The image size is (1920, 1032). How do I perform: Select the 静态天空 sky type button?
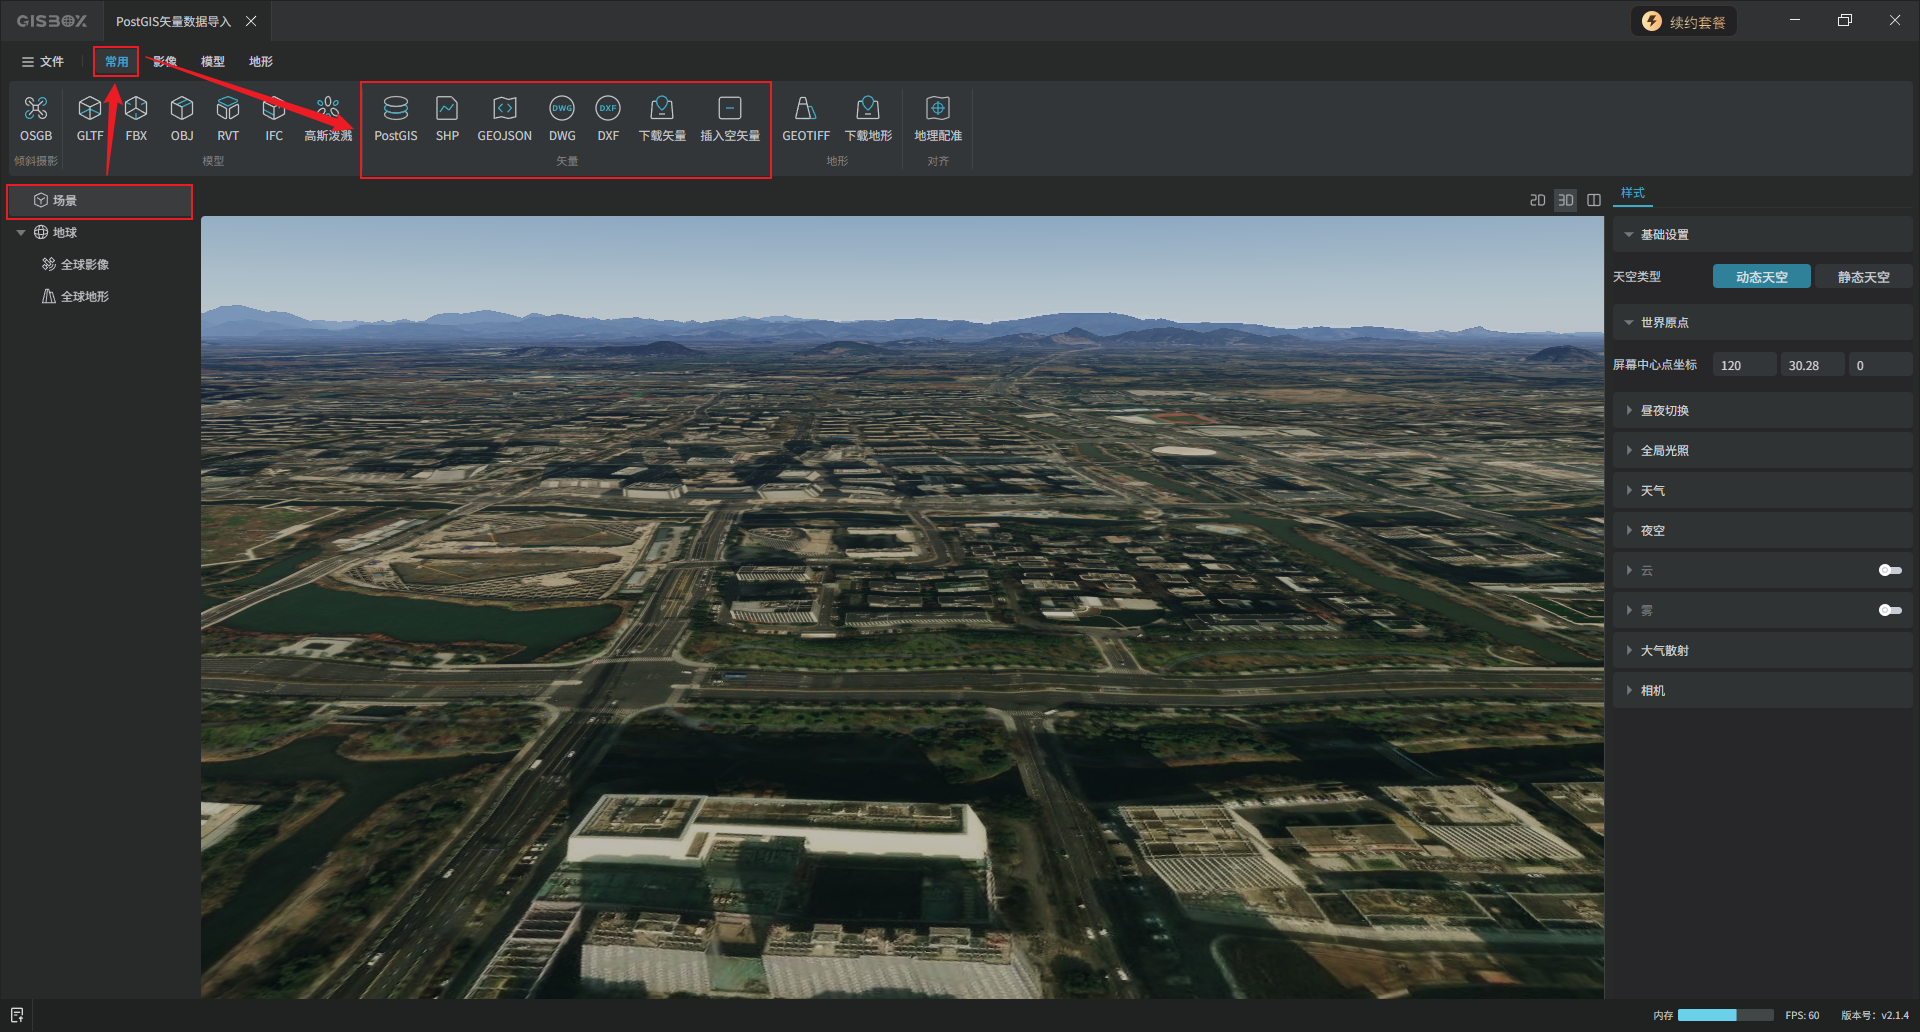coord(1862,277)
